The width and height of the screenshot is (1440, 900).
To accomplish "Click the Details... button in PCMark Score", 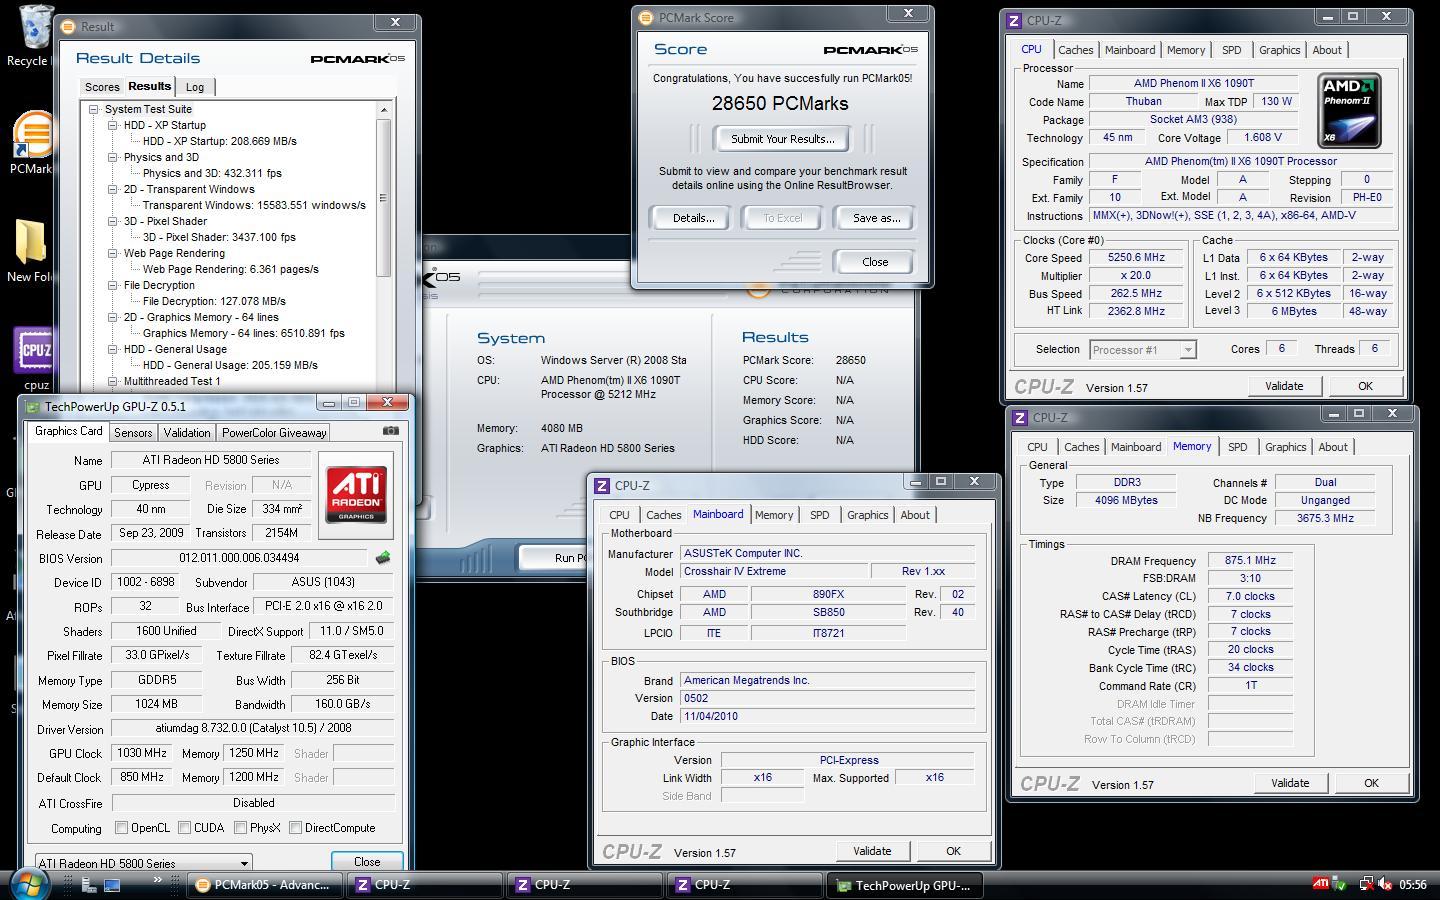I will pyautogui.click(x=693, y=218).
